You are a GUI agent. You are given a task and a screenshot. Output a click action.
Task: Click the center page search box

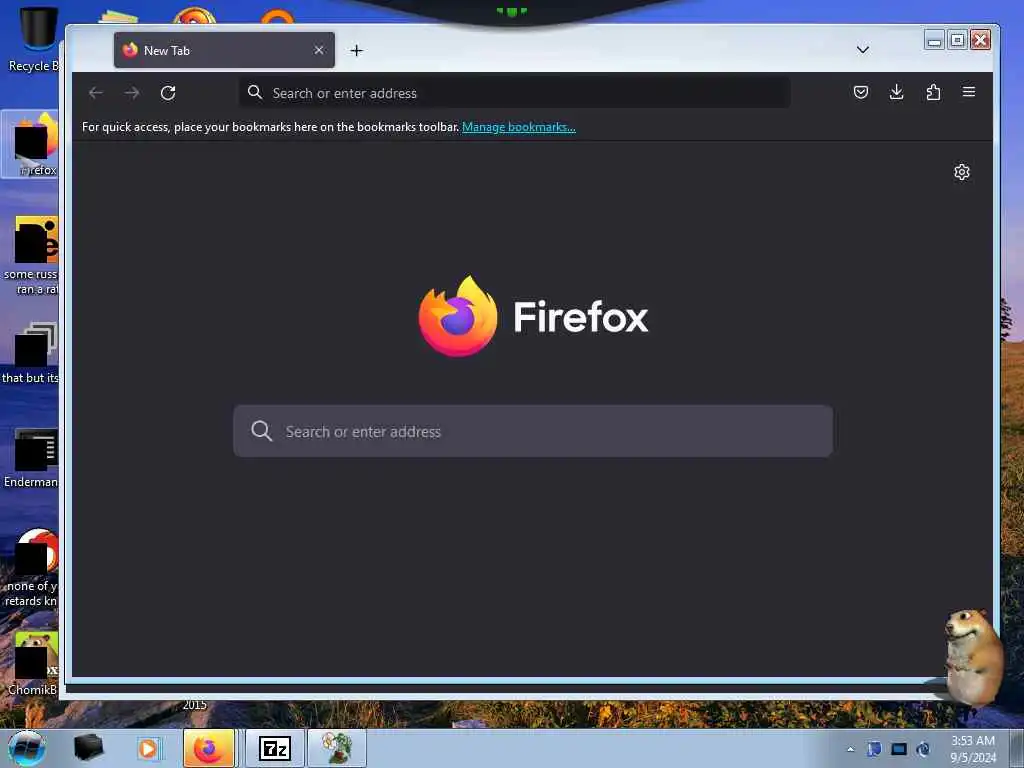coord(533,431)
